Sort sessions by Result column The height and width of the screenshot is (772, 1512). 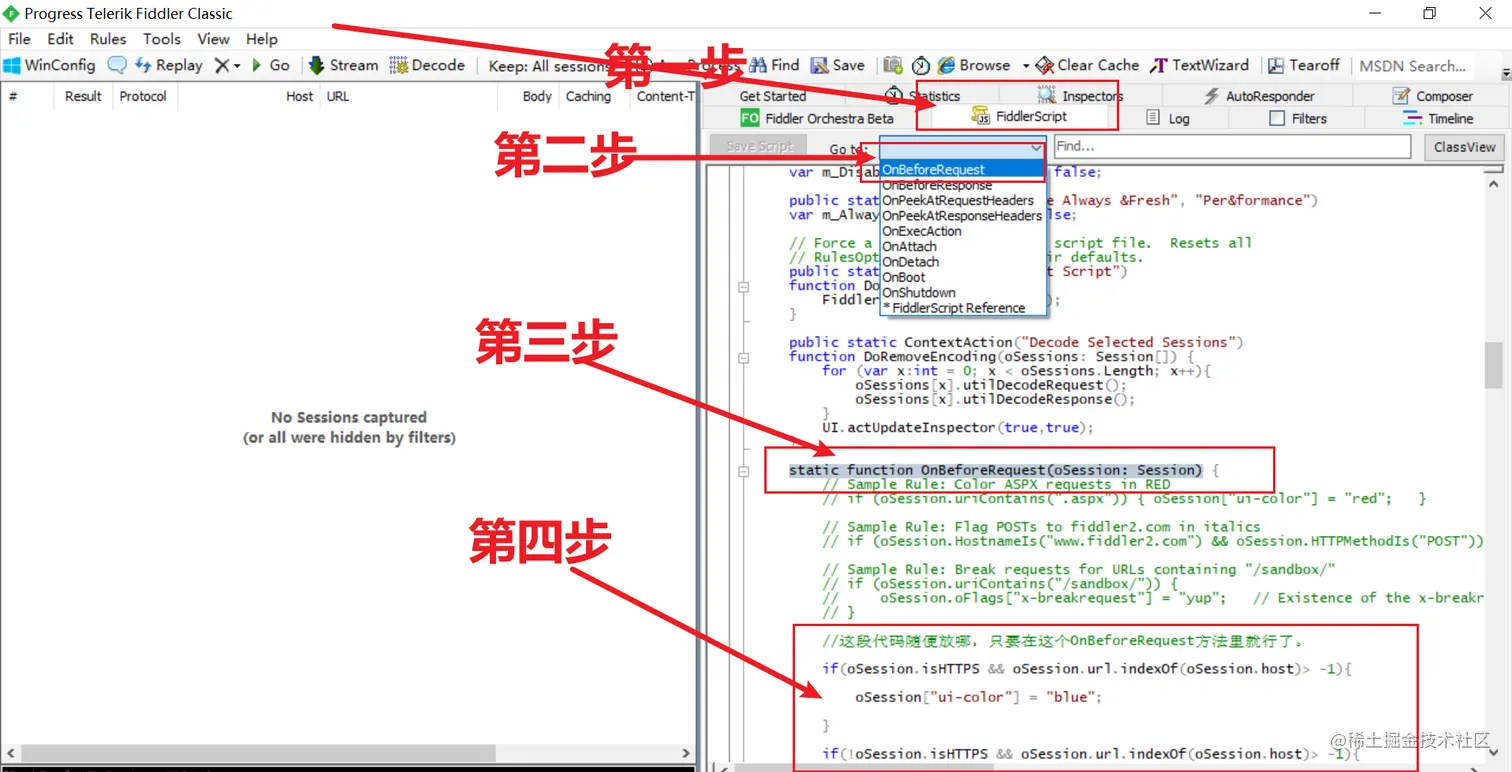83,96
